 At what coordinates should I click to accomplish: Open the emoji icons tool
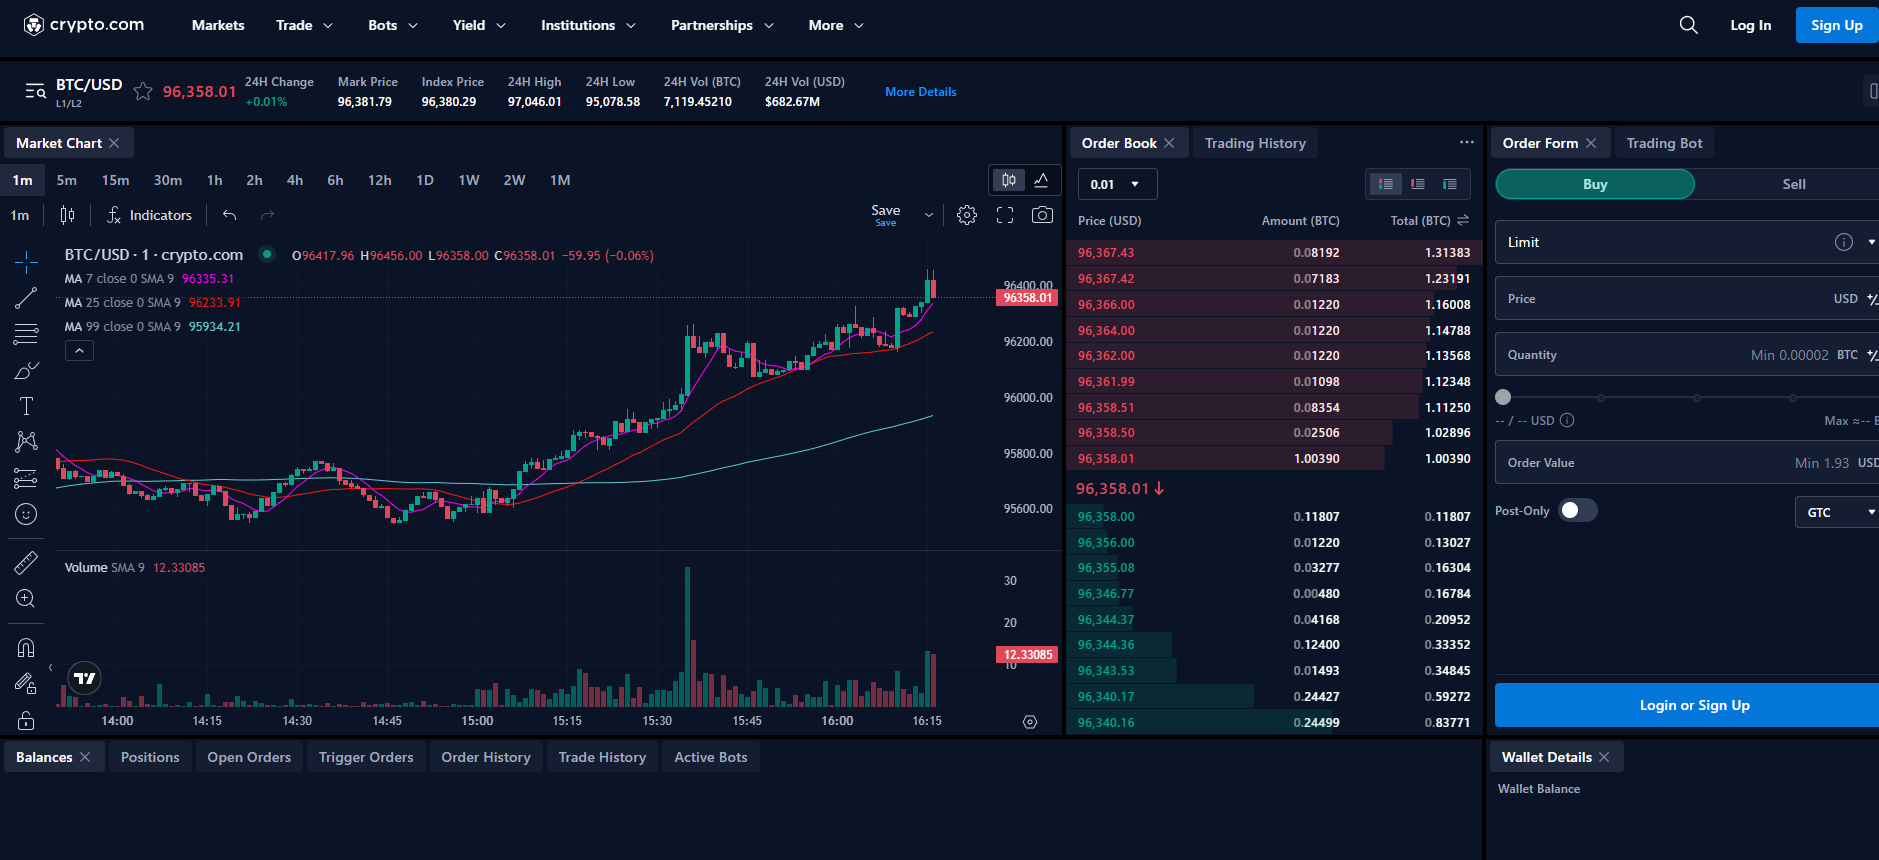pos(26,514)
